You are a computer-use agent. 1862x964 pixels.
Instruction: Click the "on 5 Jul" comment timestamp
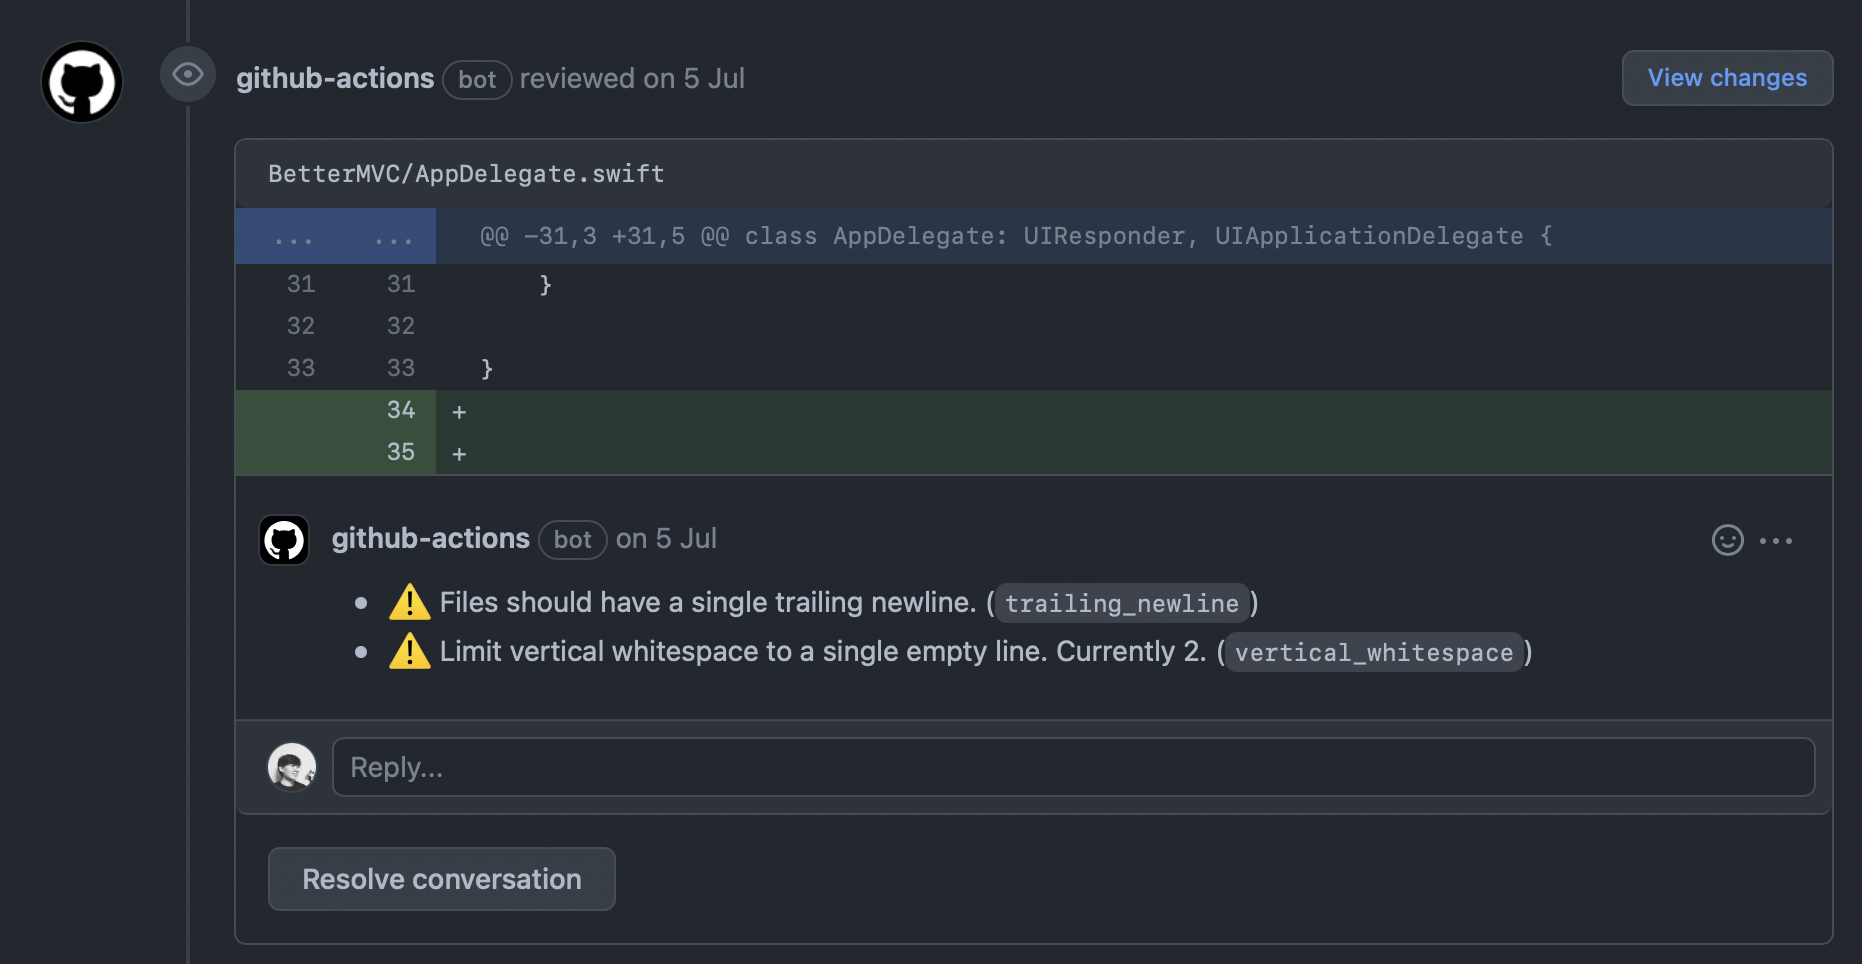pos(666,539)
